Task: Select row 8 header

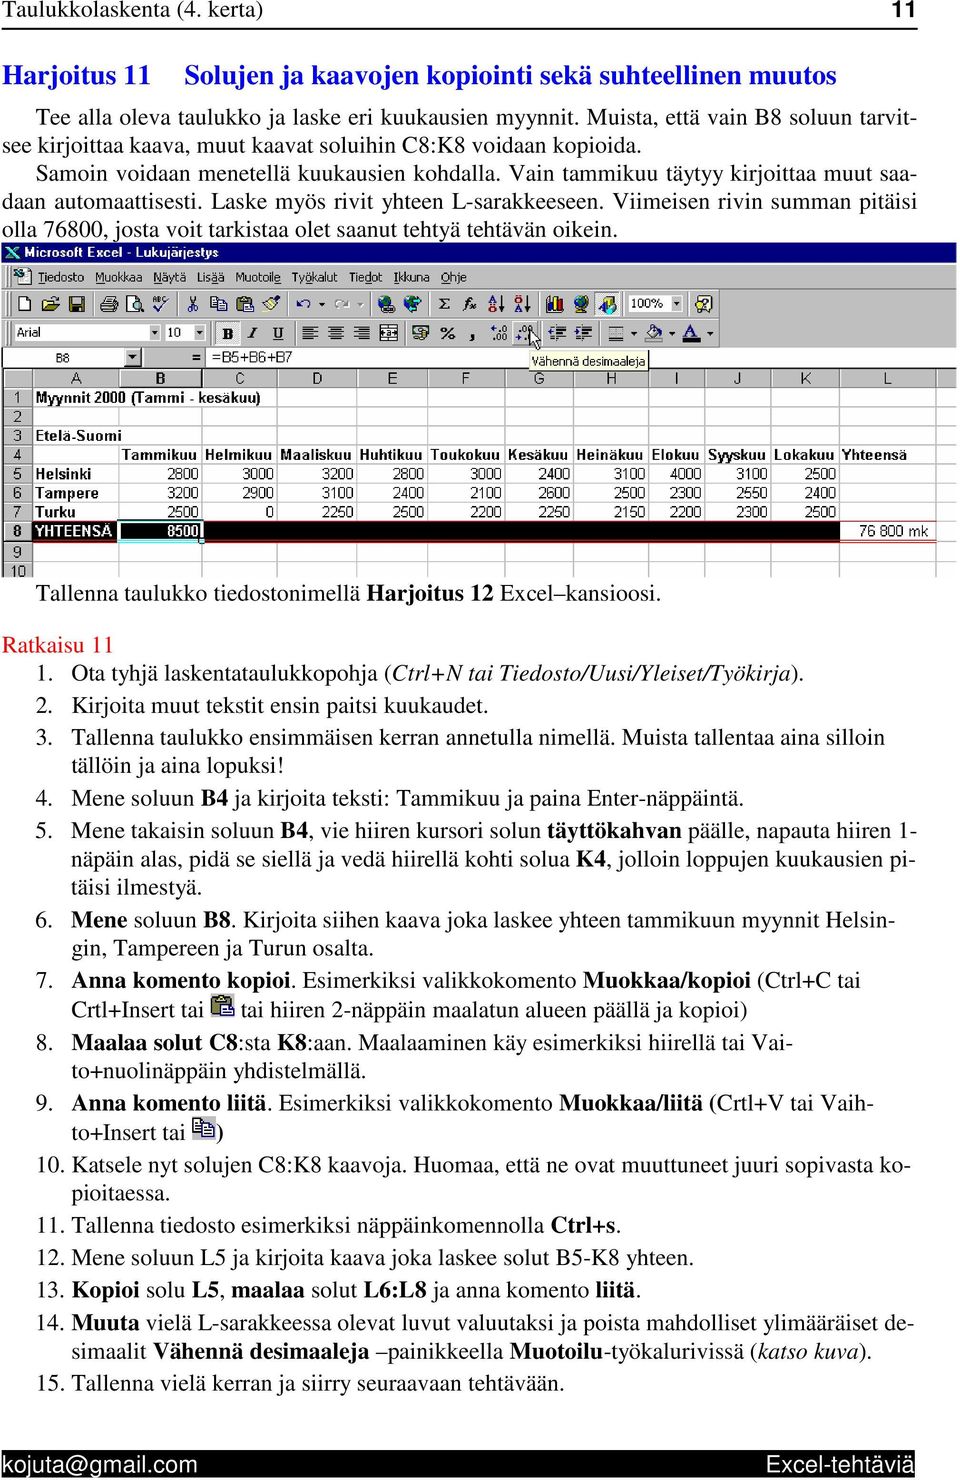Action: 17,531
